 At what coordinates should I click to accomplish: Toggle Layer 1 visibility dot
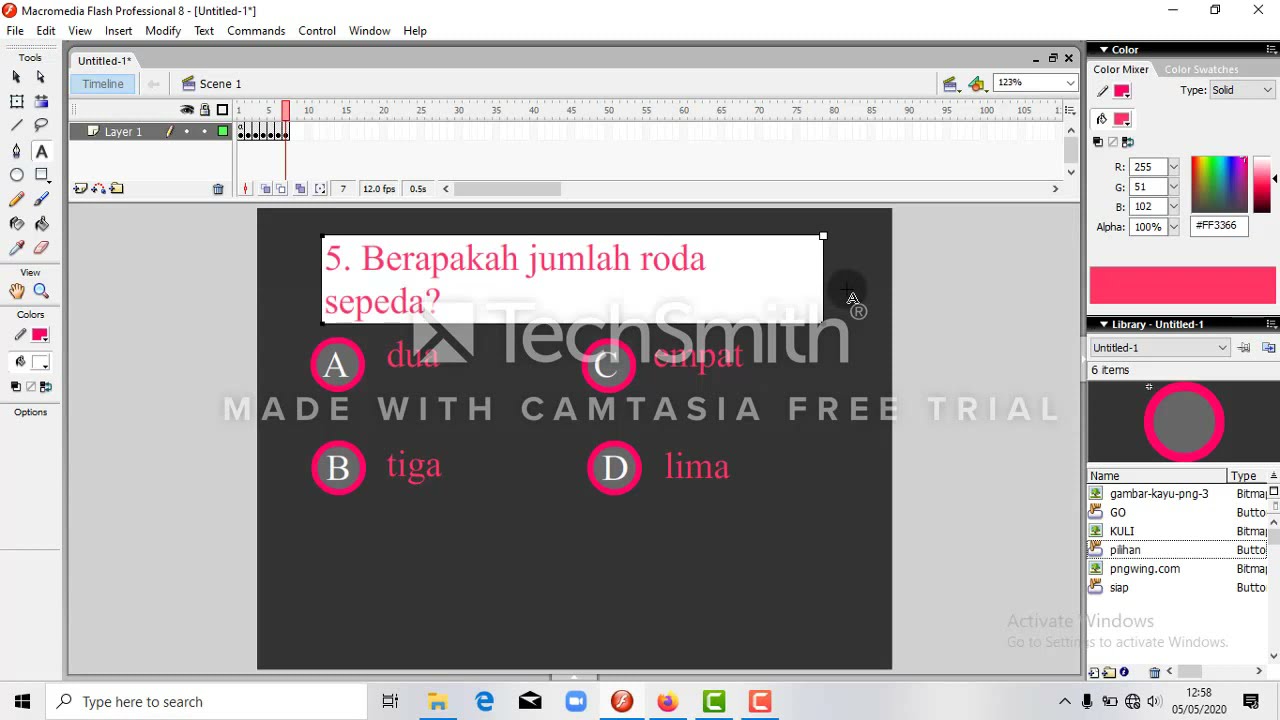pos(187,131)
